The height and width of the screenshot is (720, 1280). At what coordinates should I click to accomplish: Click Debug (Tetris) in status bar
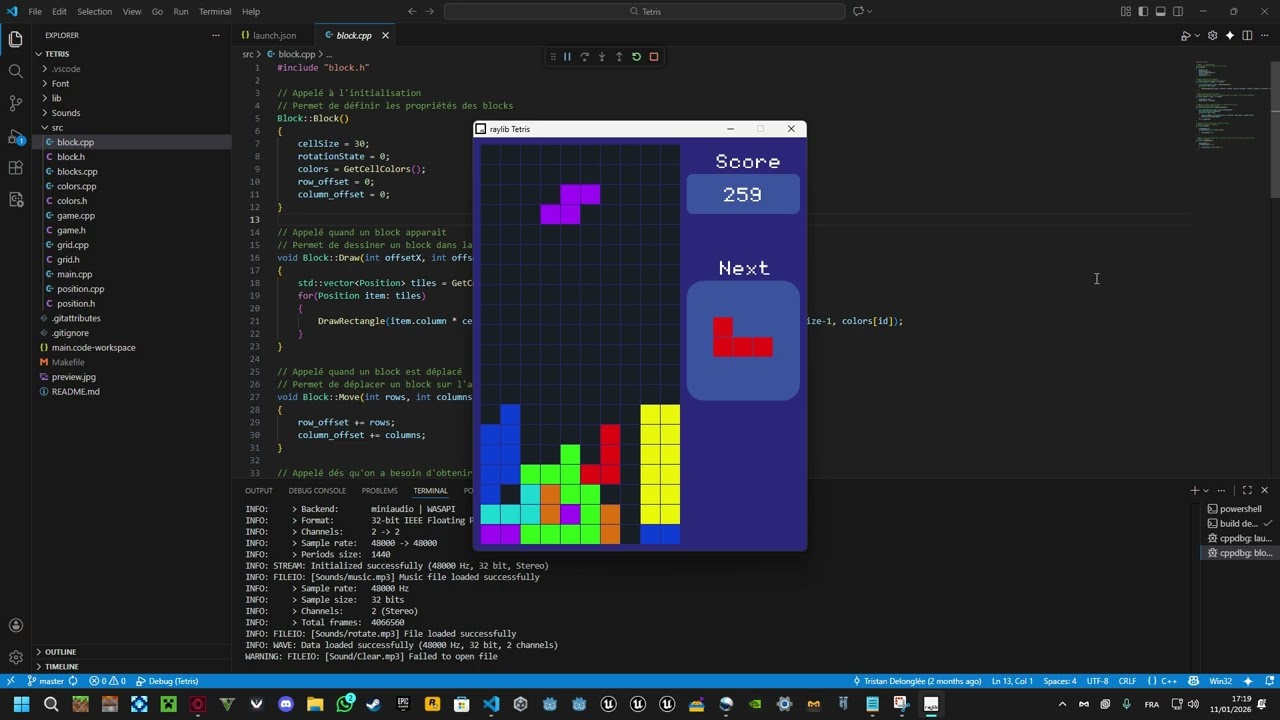[168, 681]
